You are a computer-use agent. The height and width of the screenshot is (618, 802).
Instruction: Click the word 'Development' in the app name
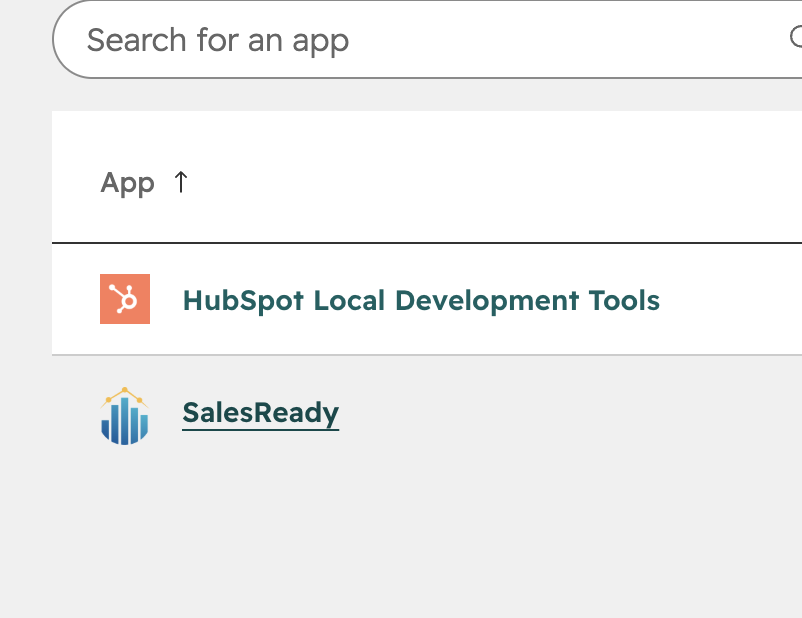click(487, 300)
